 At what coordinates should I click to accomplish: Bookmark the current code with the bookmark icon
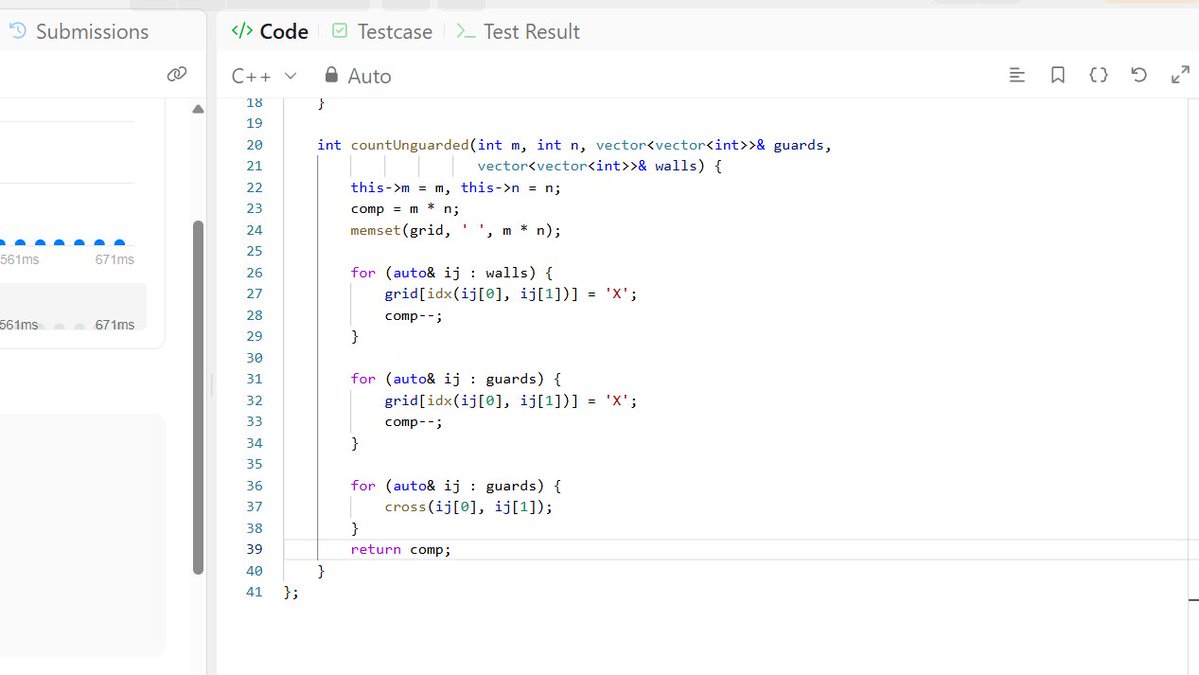tap(1057, 74)
